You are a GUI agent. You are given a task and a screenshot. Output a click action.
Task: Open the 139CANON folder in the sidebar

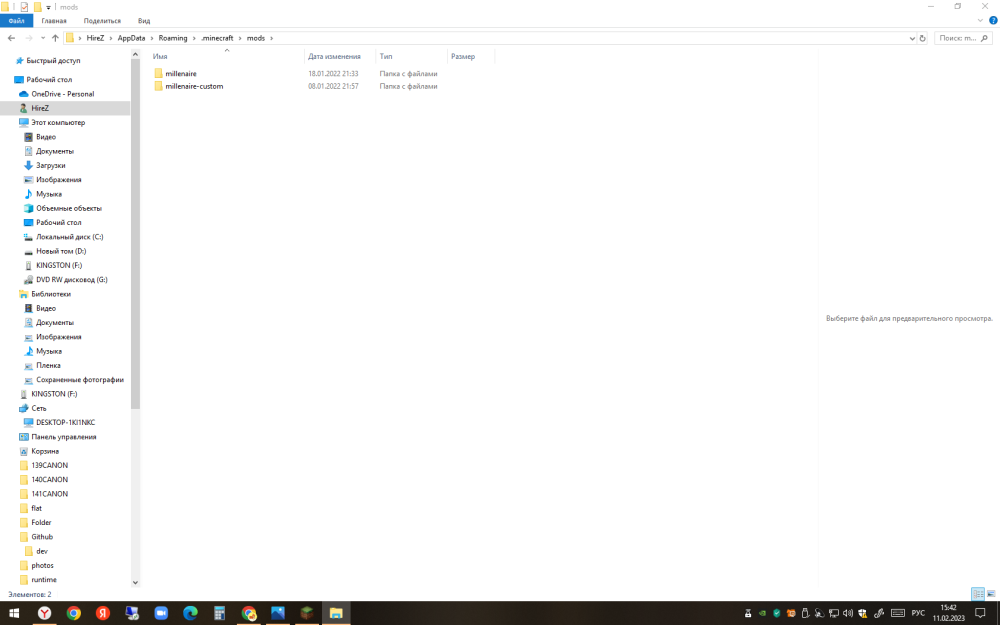click(x=49, y=466)
